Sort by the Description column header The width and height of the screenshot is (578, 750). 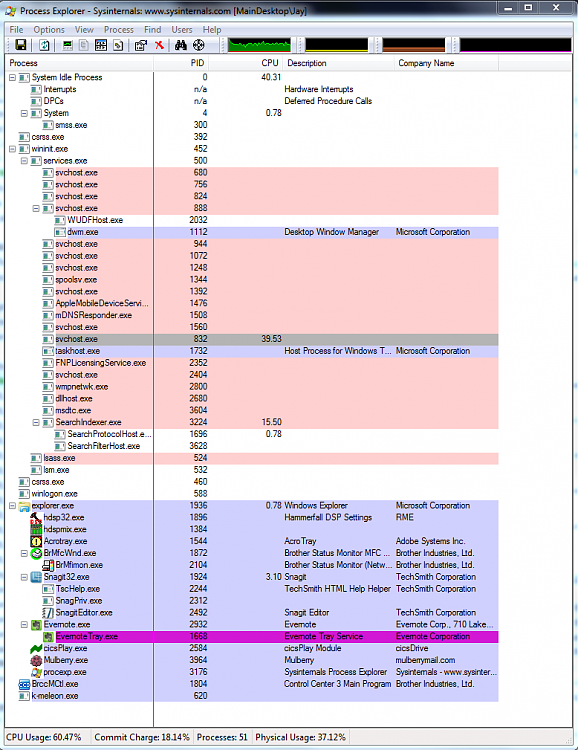pos(338,63)
